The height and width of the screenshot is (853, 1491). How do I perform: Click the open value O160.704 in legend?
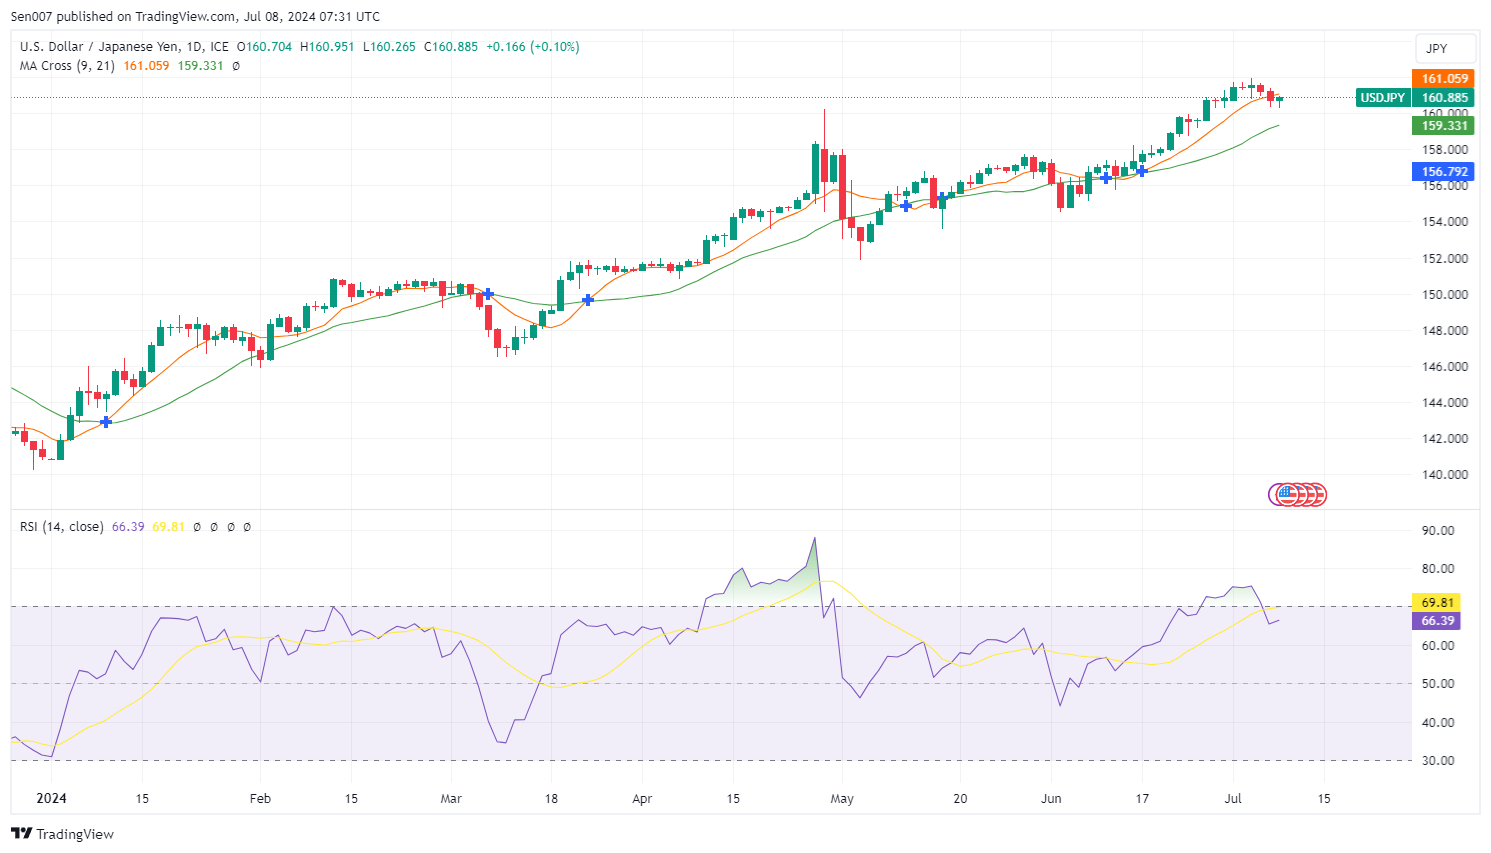click(265, 47)
